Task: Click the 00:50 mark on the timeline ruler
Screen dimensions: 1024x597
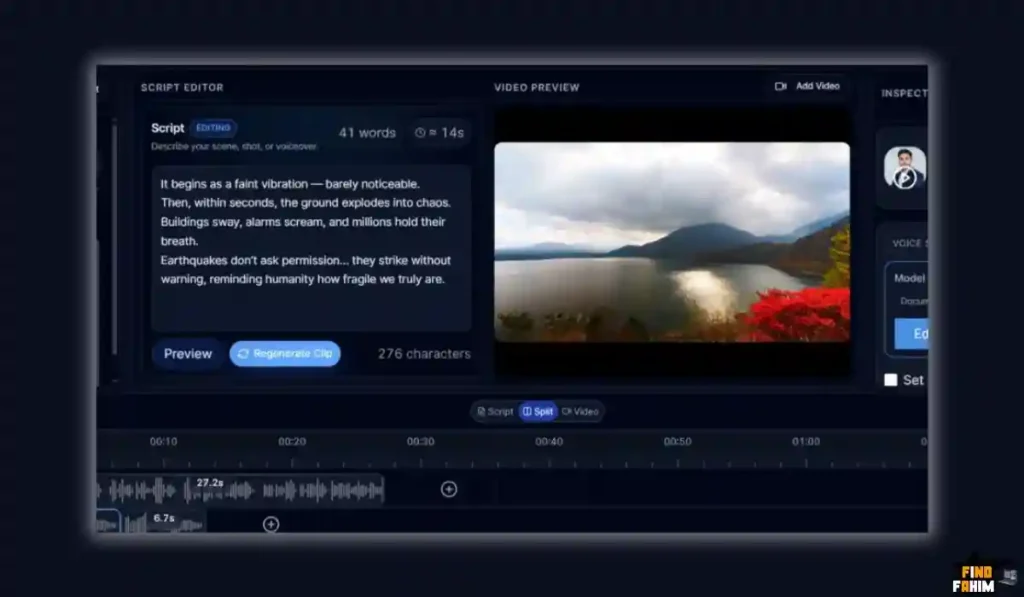Action: [678, 442]
